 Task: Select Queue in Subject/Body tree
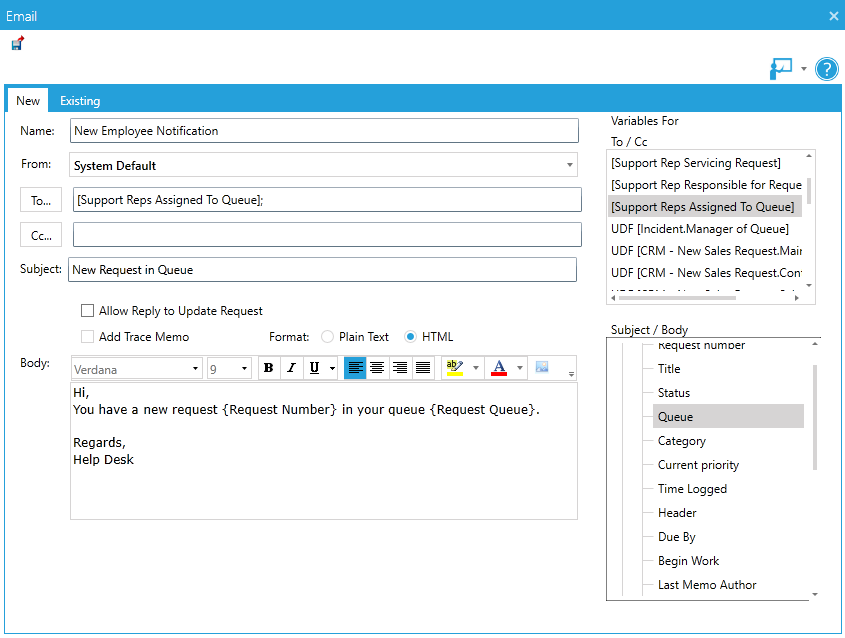click(728, 417)
